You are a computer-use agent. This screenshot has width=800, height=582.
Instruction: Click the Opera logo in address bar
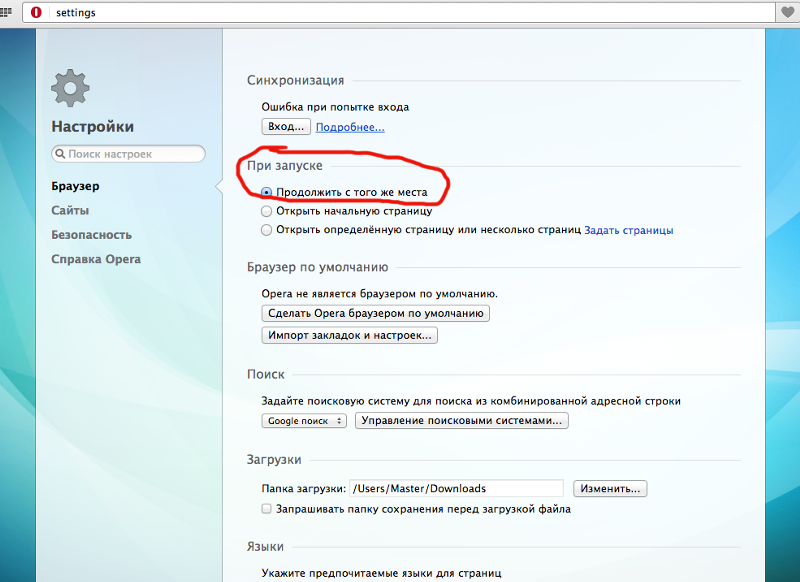[36, 12]
